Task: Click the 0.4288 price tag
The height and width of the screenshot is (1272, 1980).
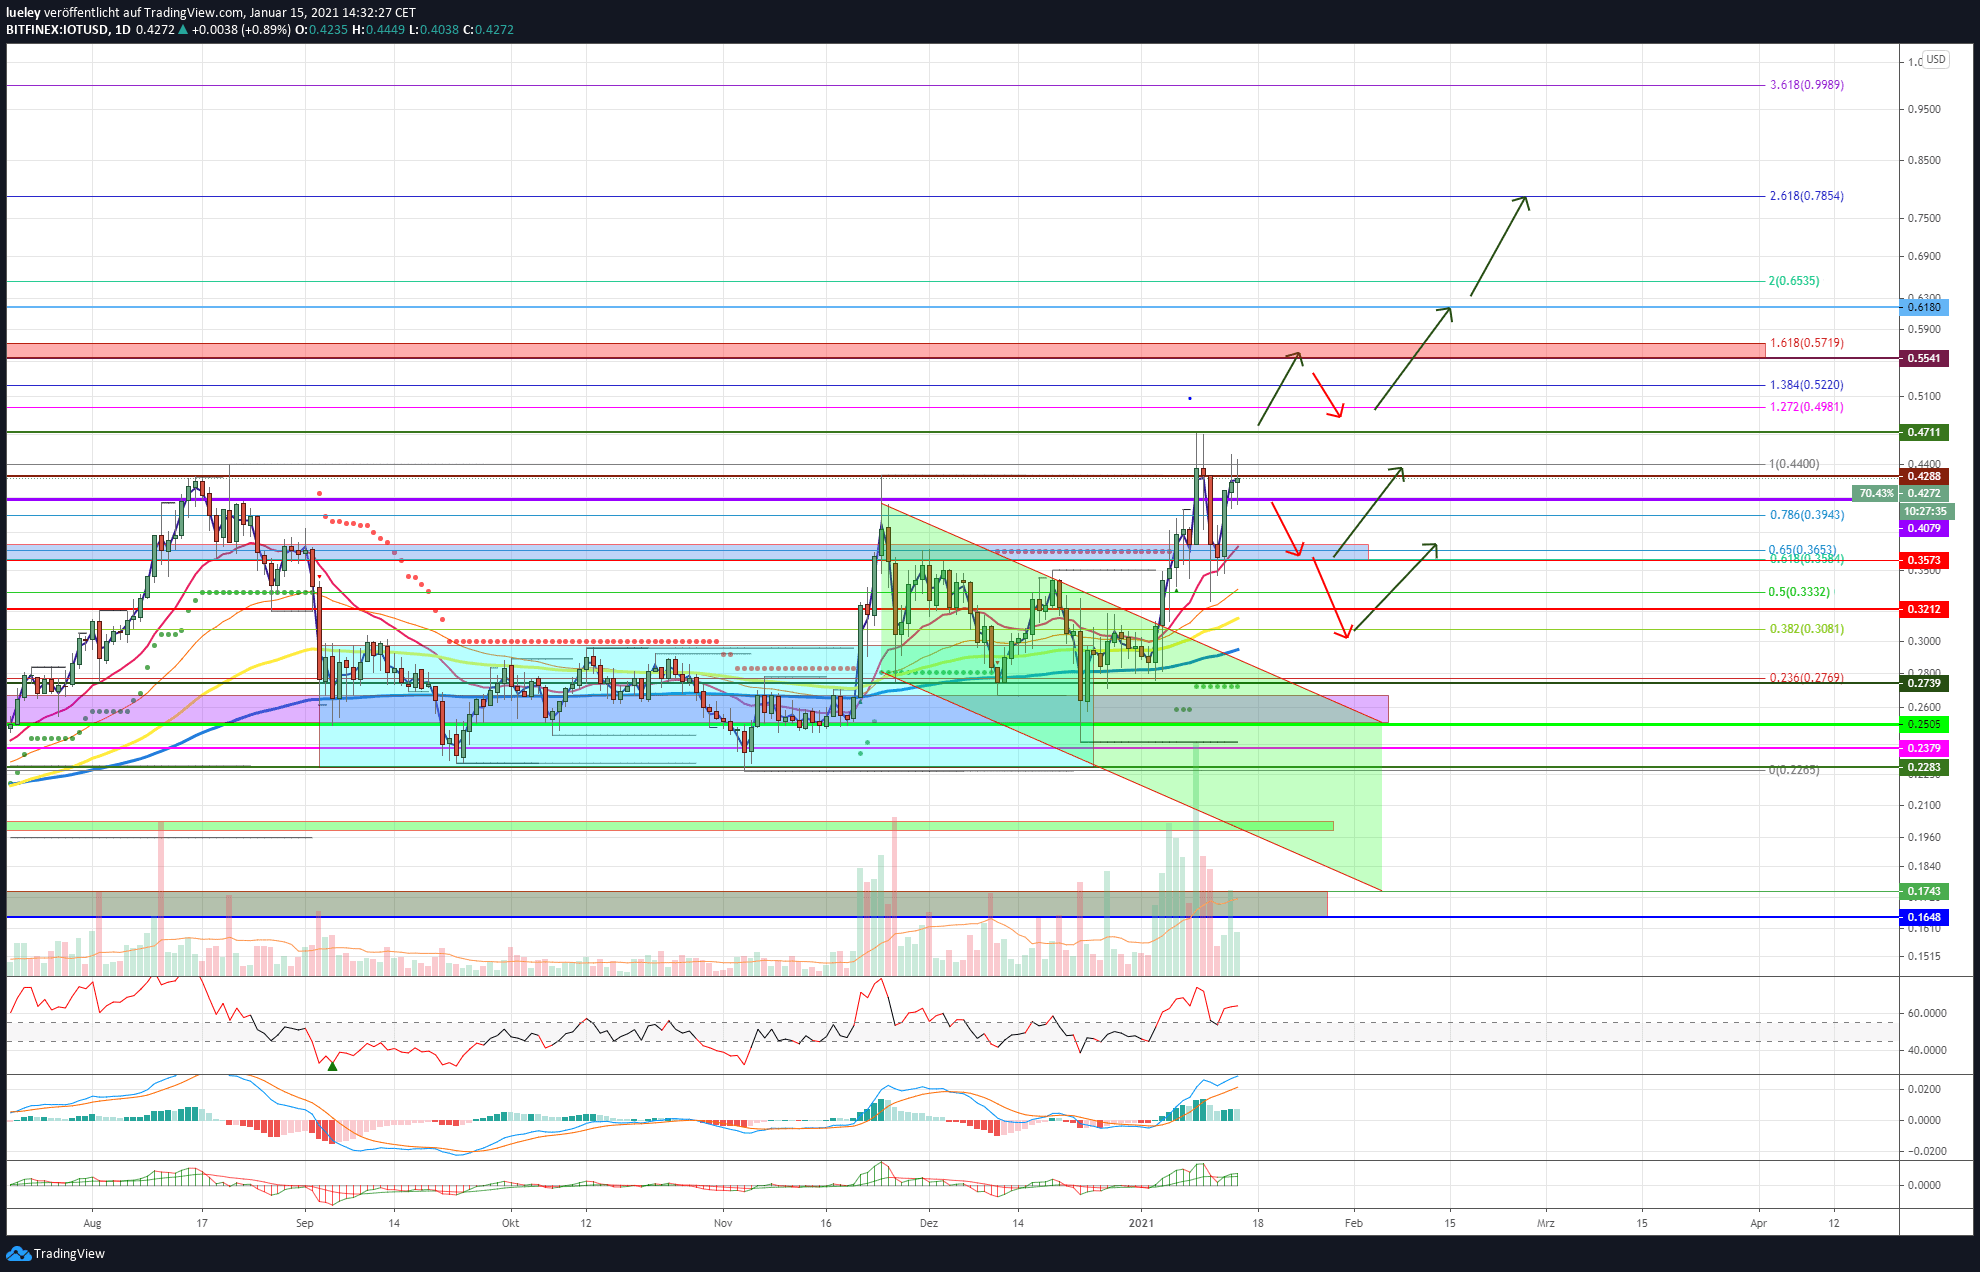Action: [x=1924, y=477]
